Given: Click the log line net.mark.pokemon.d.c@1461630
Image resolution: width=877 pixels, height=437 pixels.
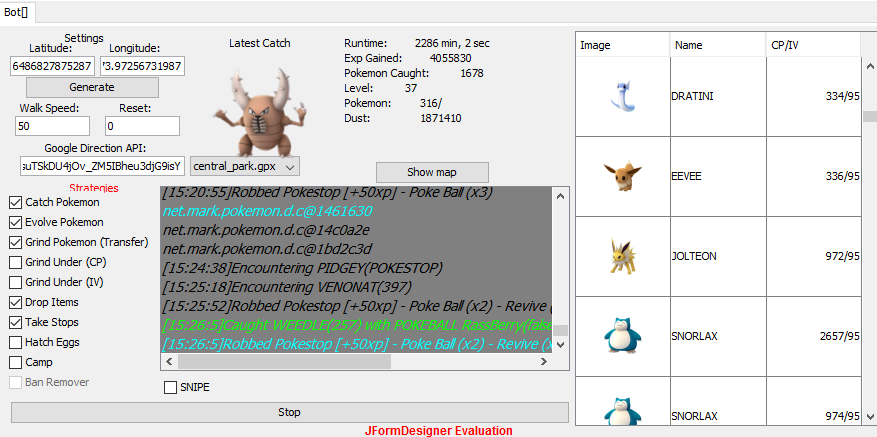Looking at the screenshot, I should [267, 212].
